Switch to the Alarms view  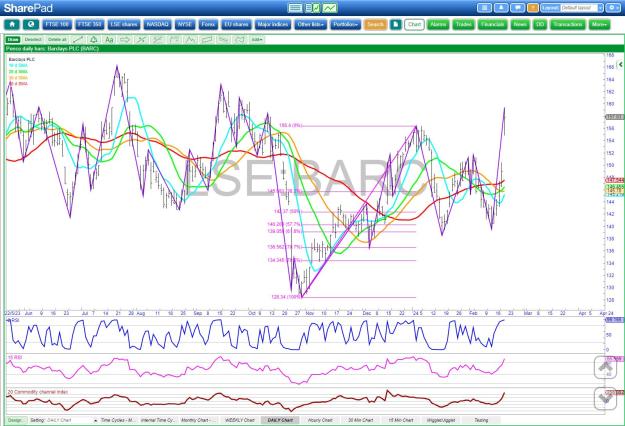438,24
